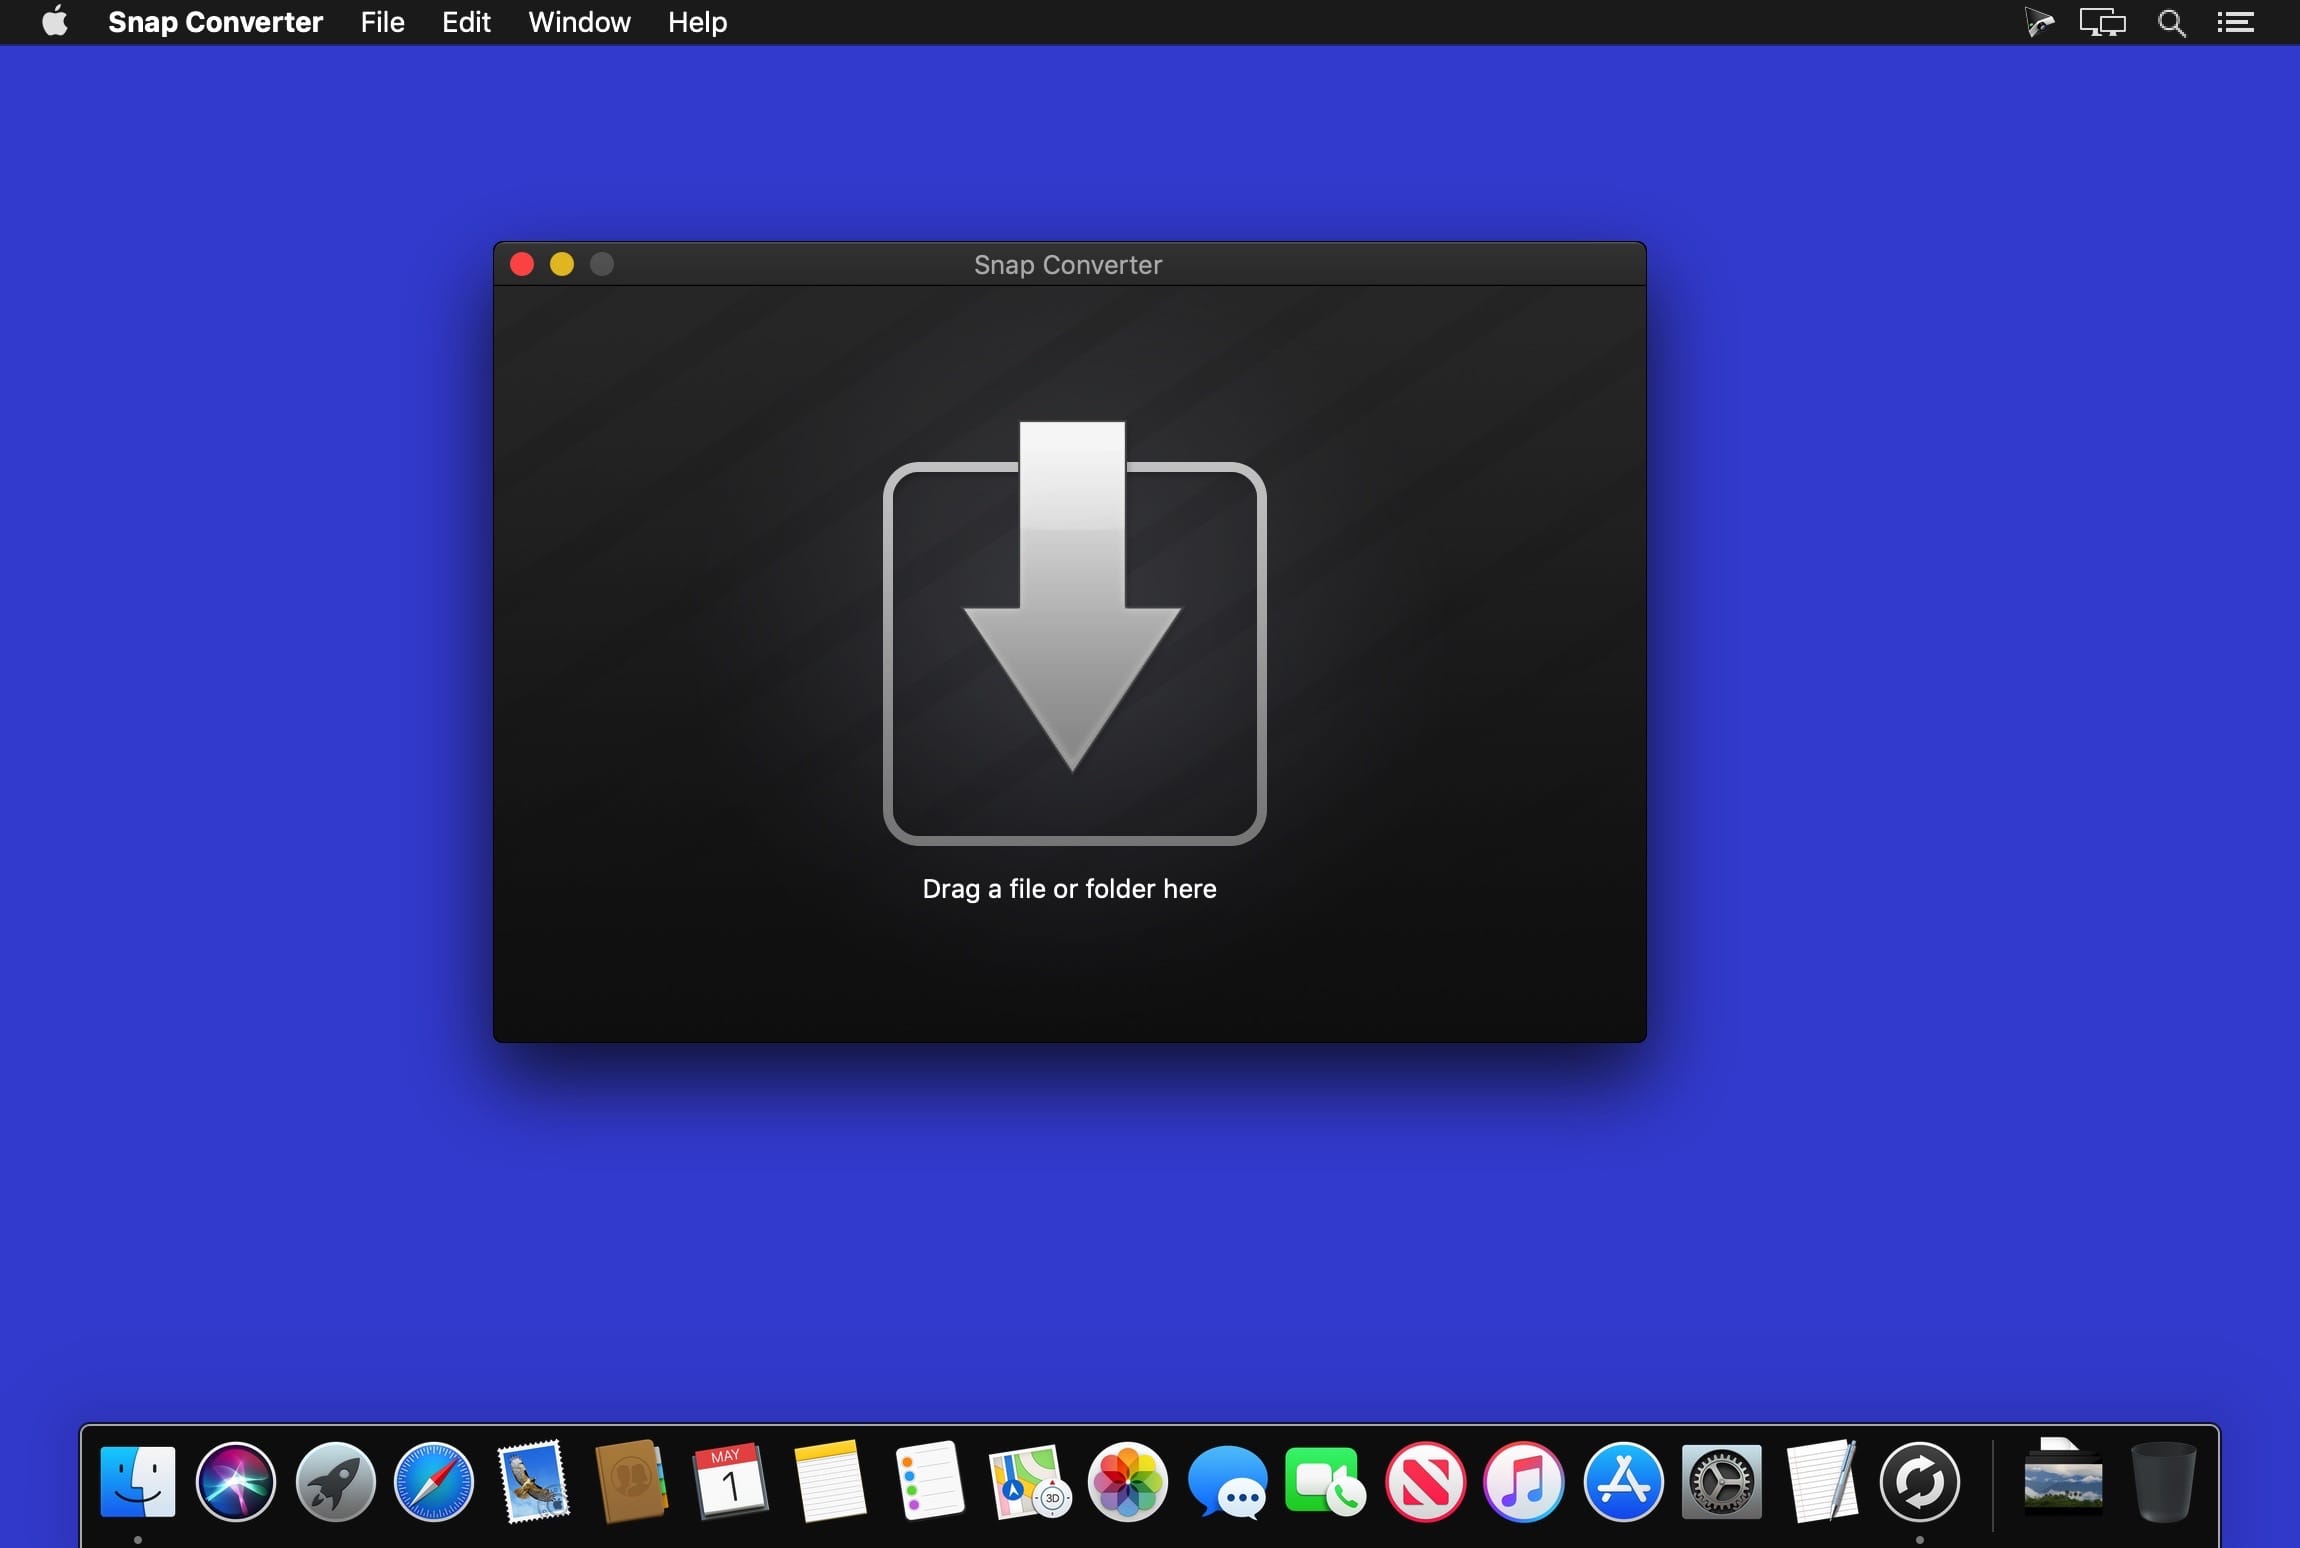Open Contacts book icon in dock
The width and height of the screenshot is (2300, 1548).
tap(631, 1482)
